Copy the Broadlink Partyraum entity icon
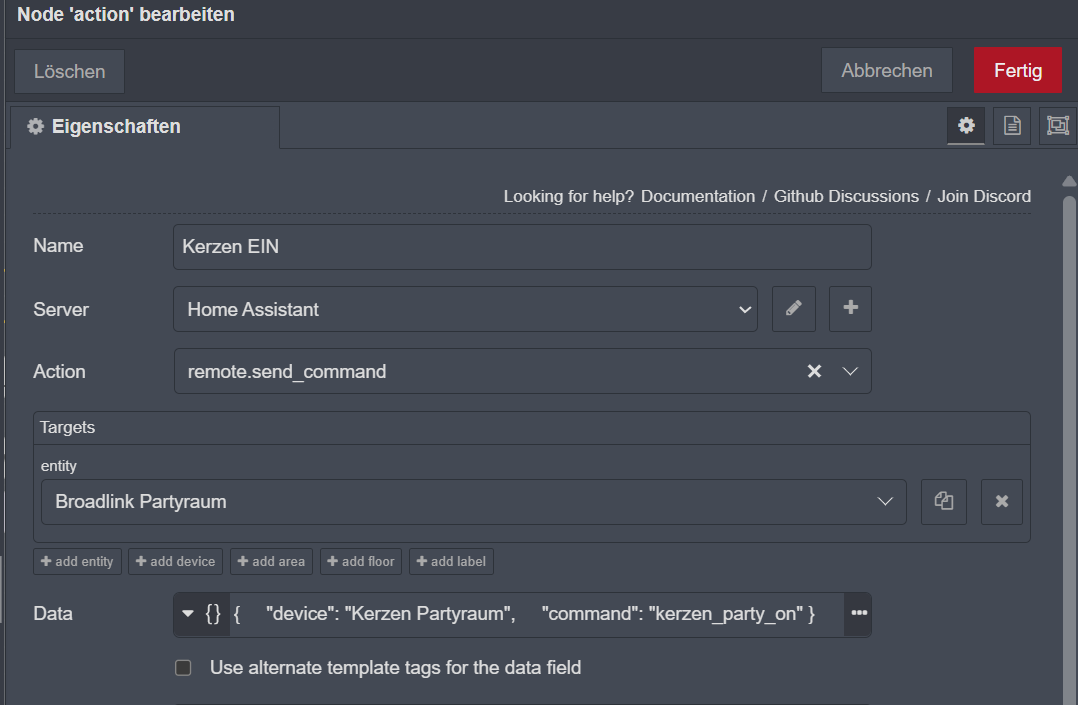1078x705 pixels. point(943,501)
